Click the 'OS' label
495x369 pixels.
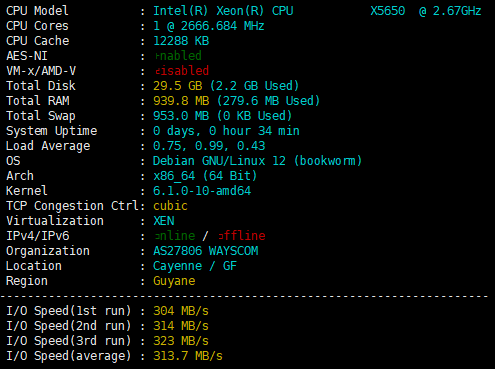tap(13, 161)
